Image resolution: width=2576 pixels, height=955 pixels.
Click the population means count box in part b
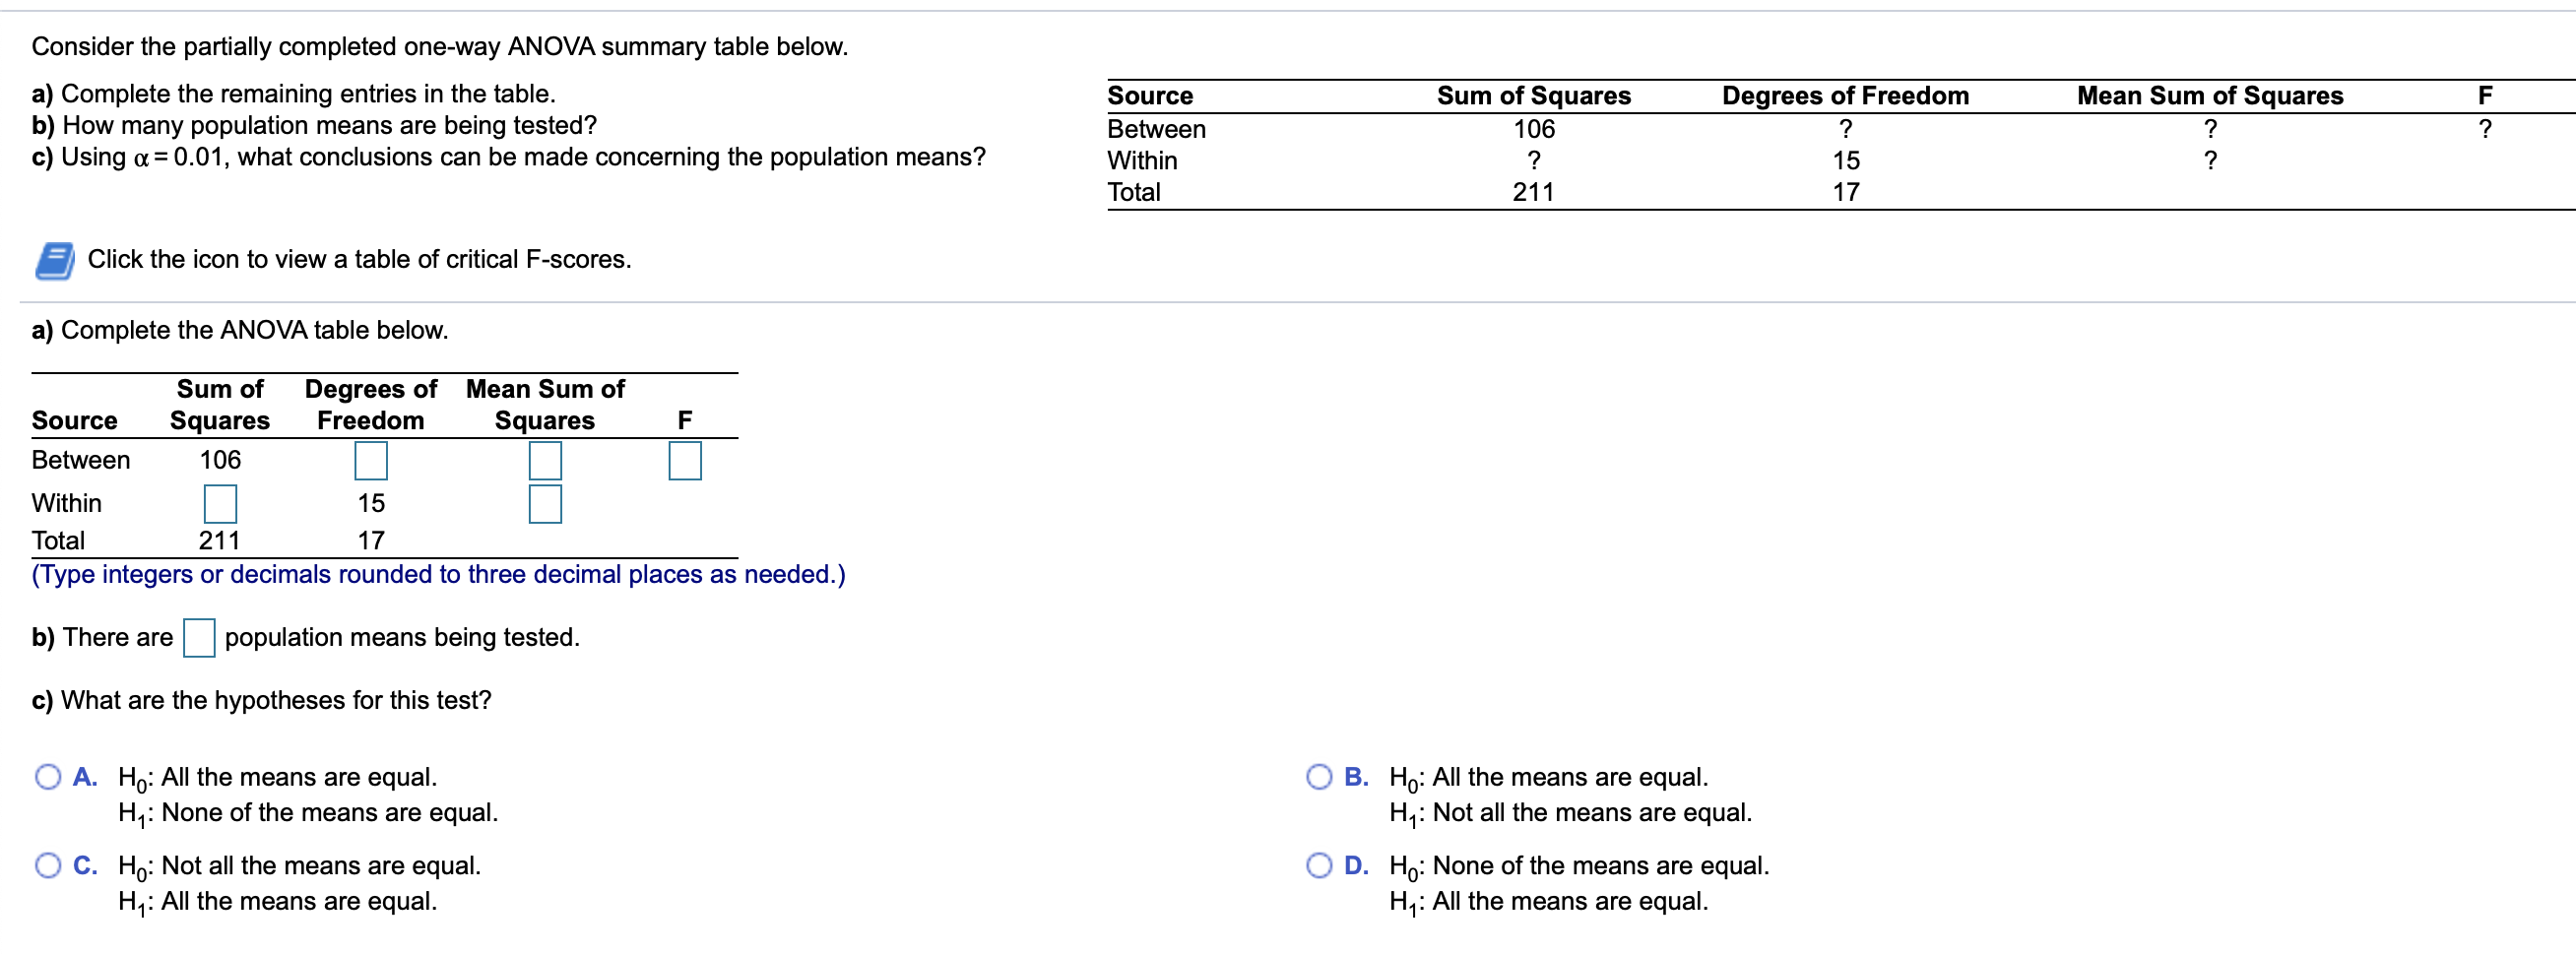tap(201, 637)
